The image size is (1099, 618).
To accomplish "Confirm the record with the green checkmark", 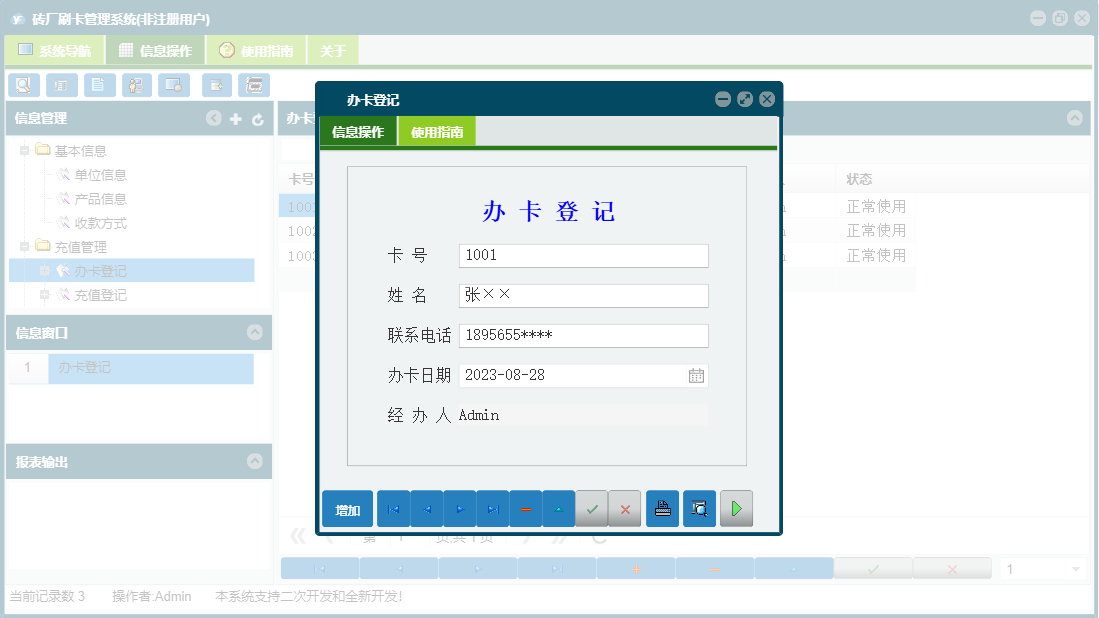I will [591, 508].
